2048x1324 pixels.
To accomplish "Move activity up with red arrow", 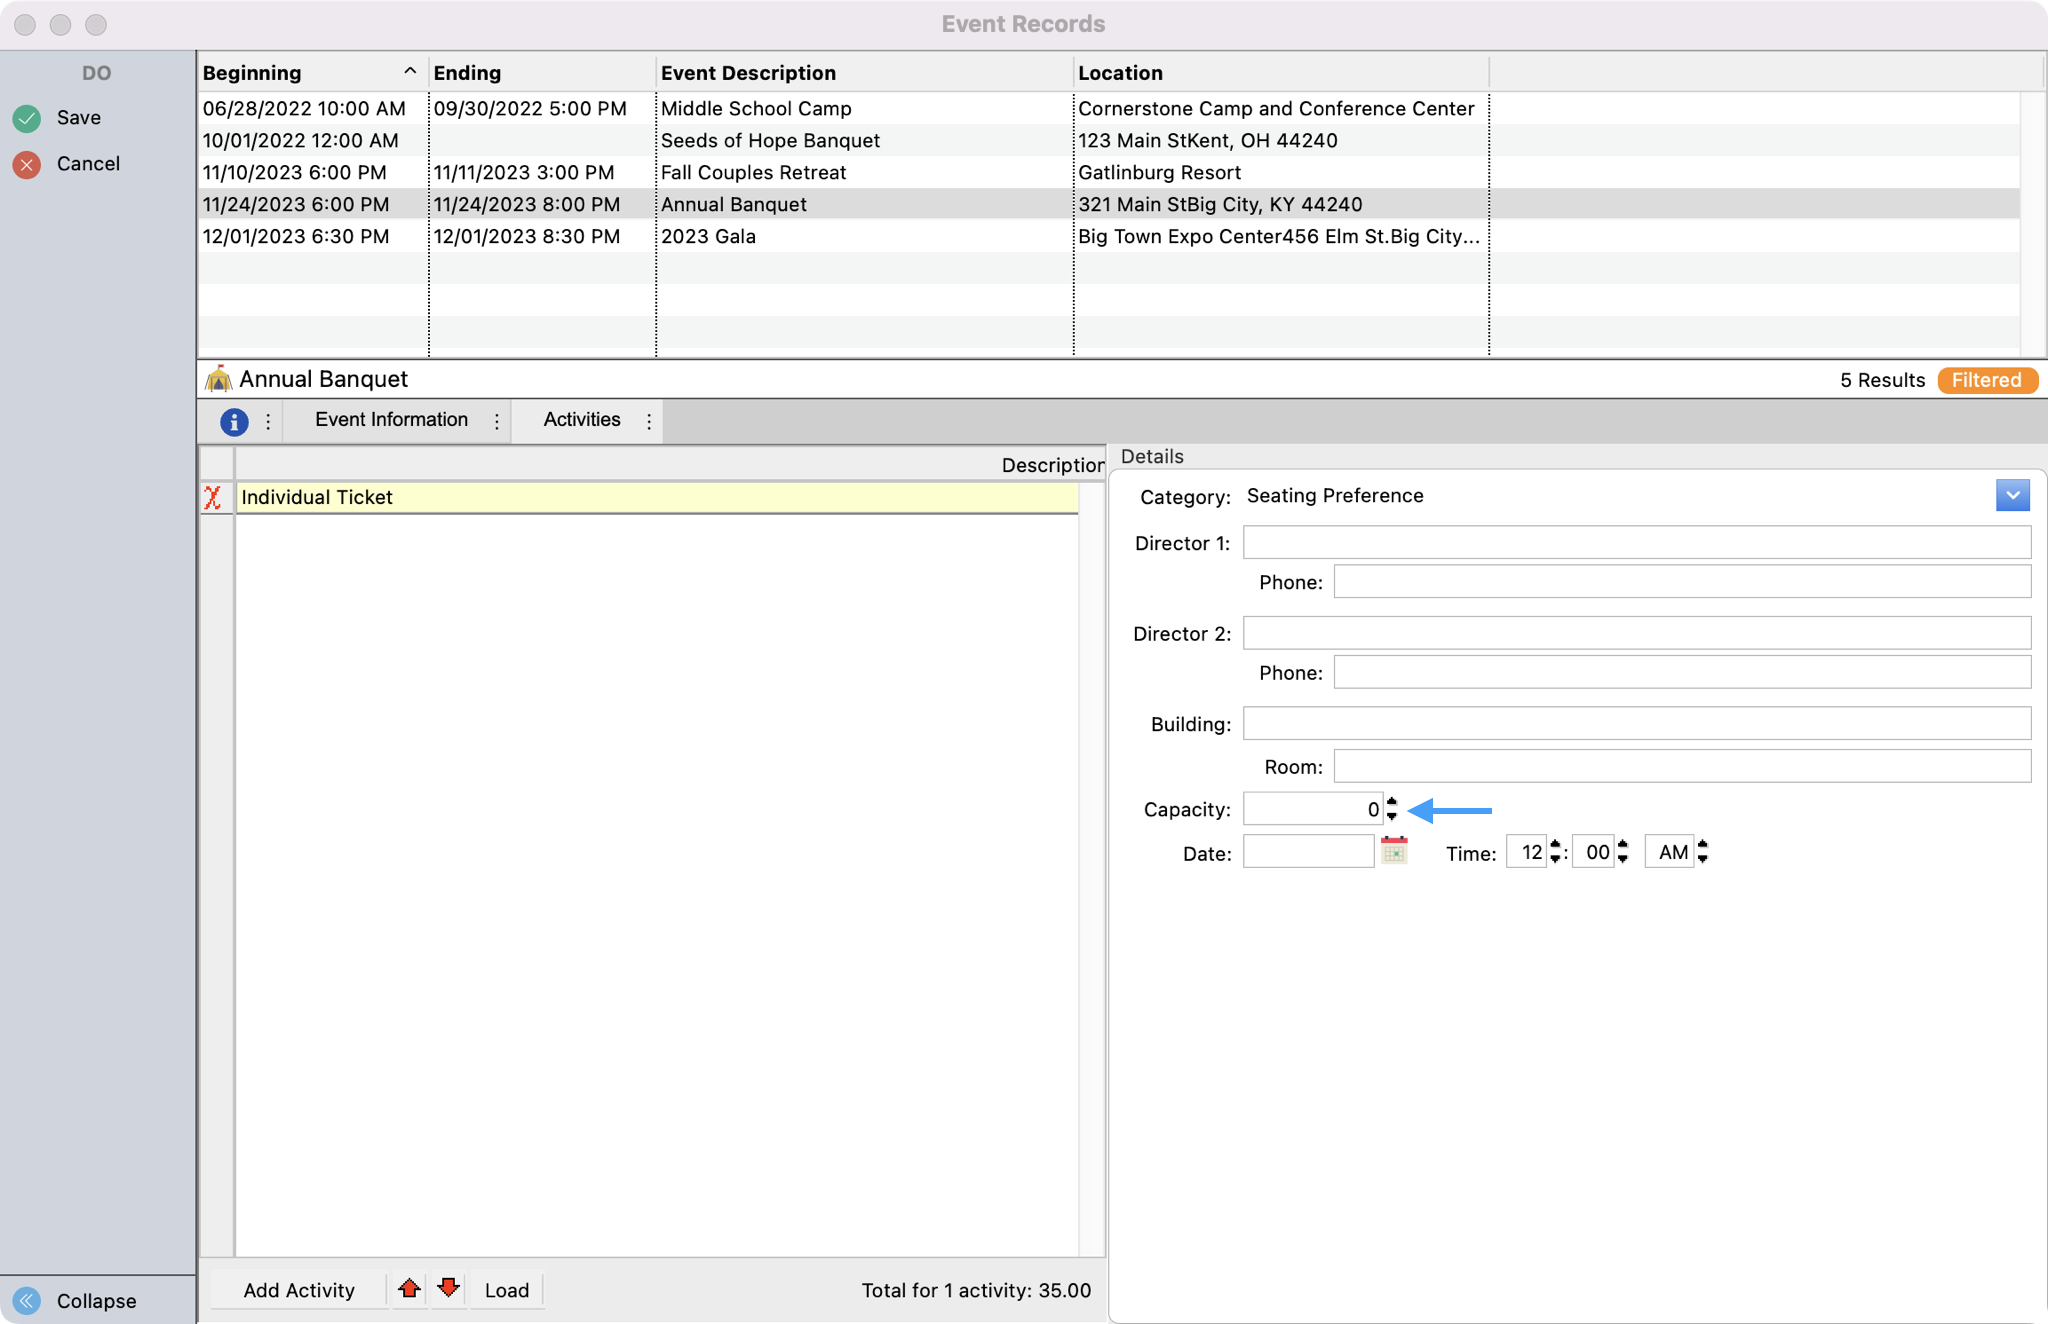I will pyautogui.click(x=409, y=1289).
